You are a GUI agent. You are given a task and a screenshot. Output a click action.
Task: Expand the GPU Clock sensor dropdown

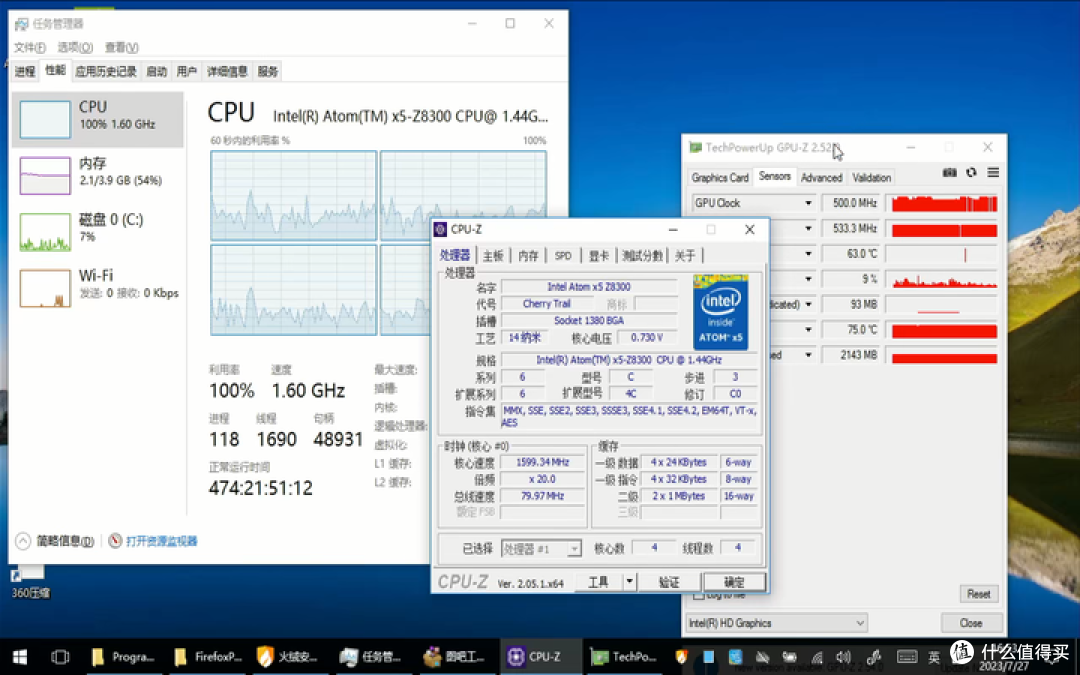tap(808, 203)
